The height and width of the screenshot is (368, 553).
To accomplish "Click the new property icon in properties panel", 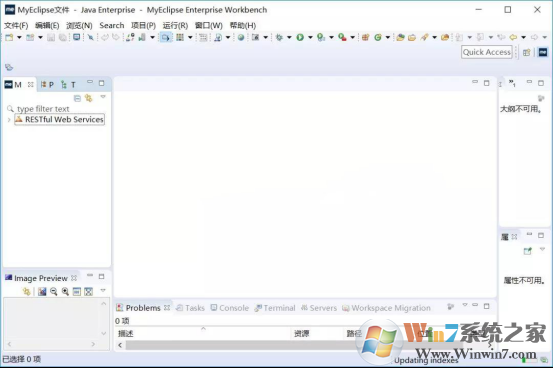I will (528, 251).
